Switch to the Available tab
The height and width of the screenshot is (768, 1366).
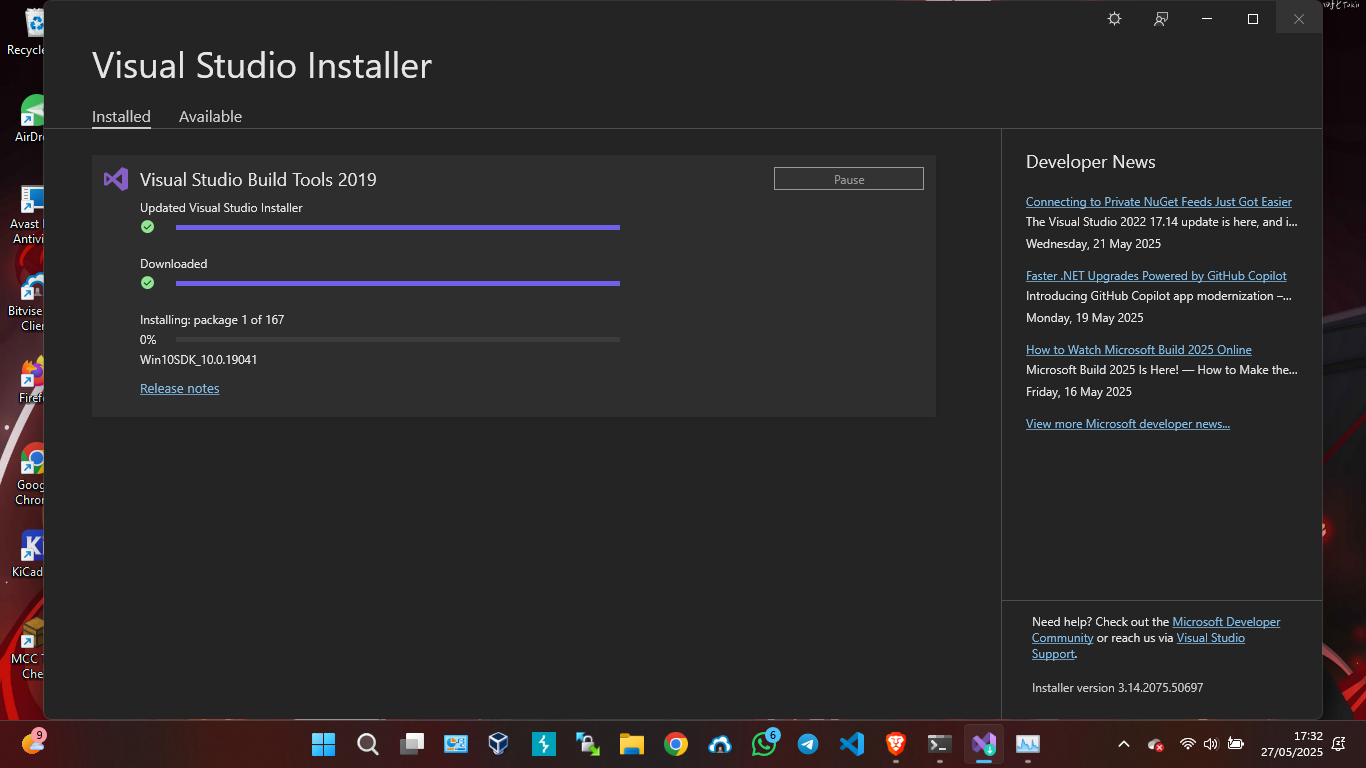210,117
